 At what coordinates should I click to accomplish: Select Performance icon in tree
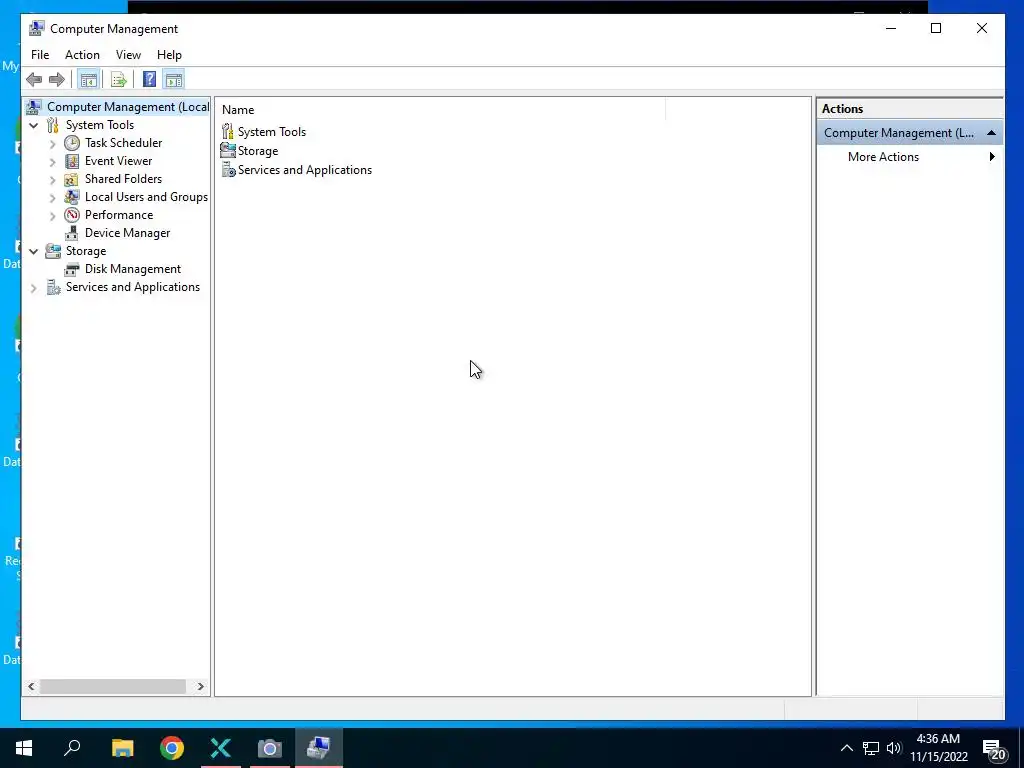(72, 215)
